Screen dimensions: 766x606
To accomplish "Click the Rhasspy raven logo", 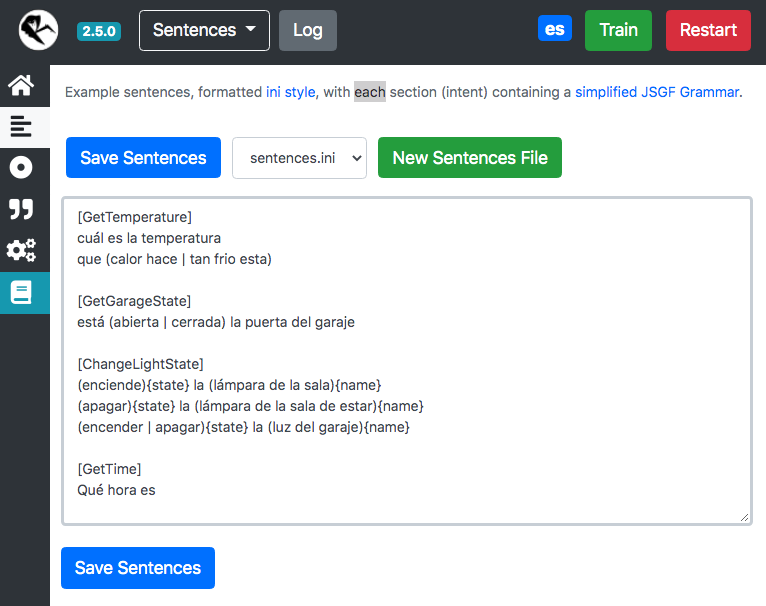I will coord(38,30).
